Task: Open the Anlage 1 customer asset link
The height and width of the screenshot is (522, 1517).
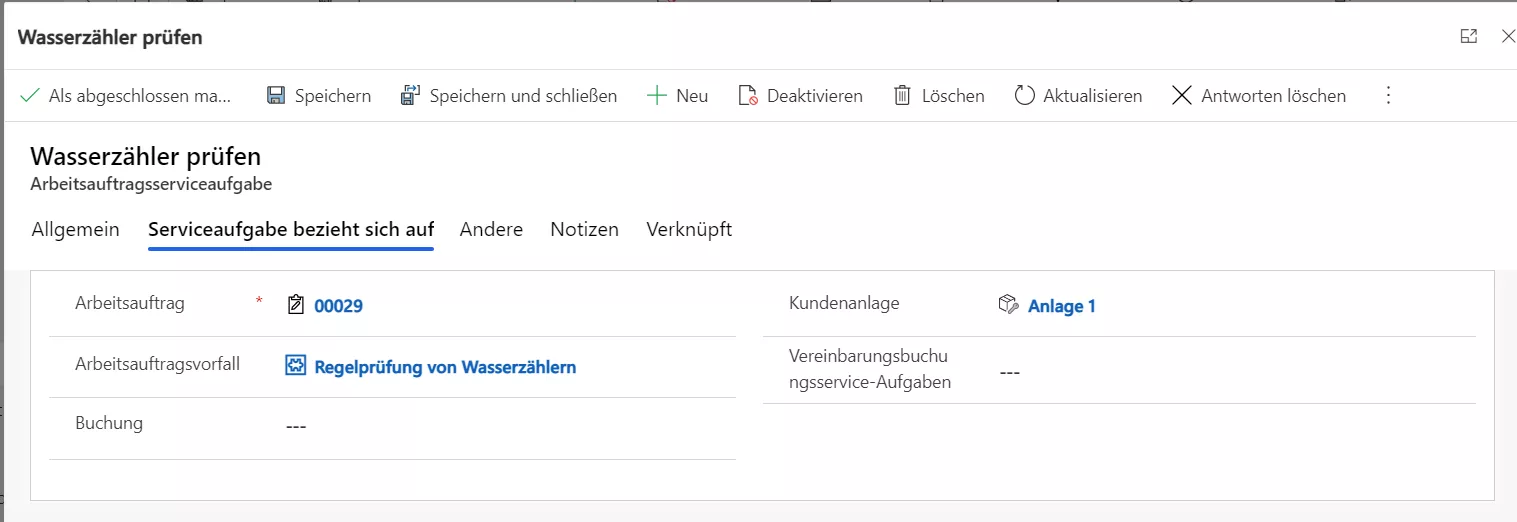Action: click(x=1061, y=306)
